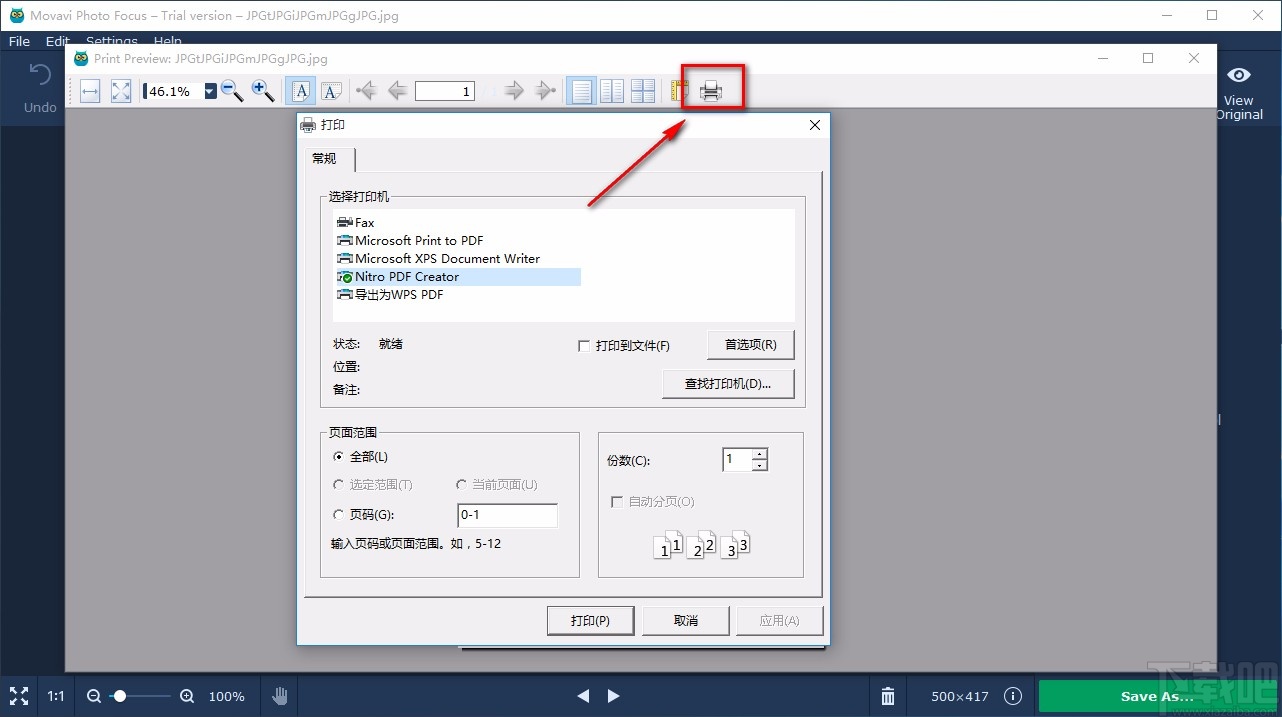Viewport: 1282px width, 717px height.
Task: Maximize the Print Preview window
Action: pyautogui.click(x=1148, y=58)
